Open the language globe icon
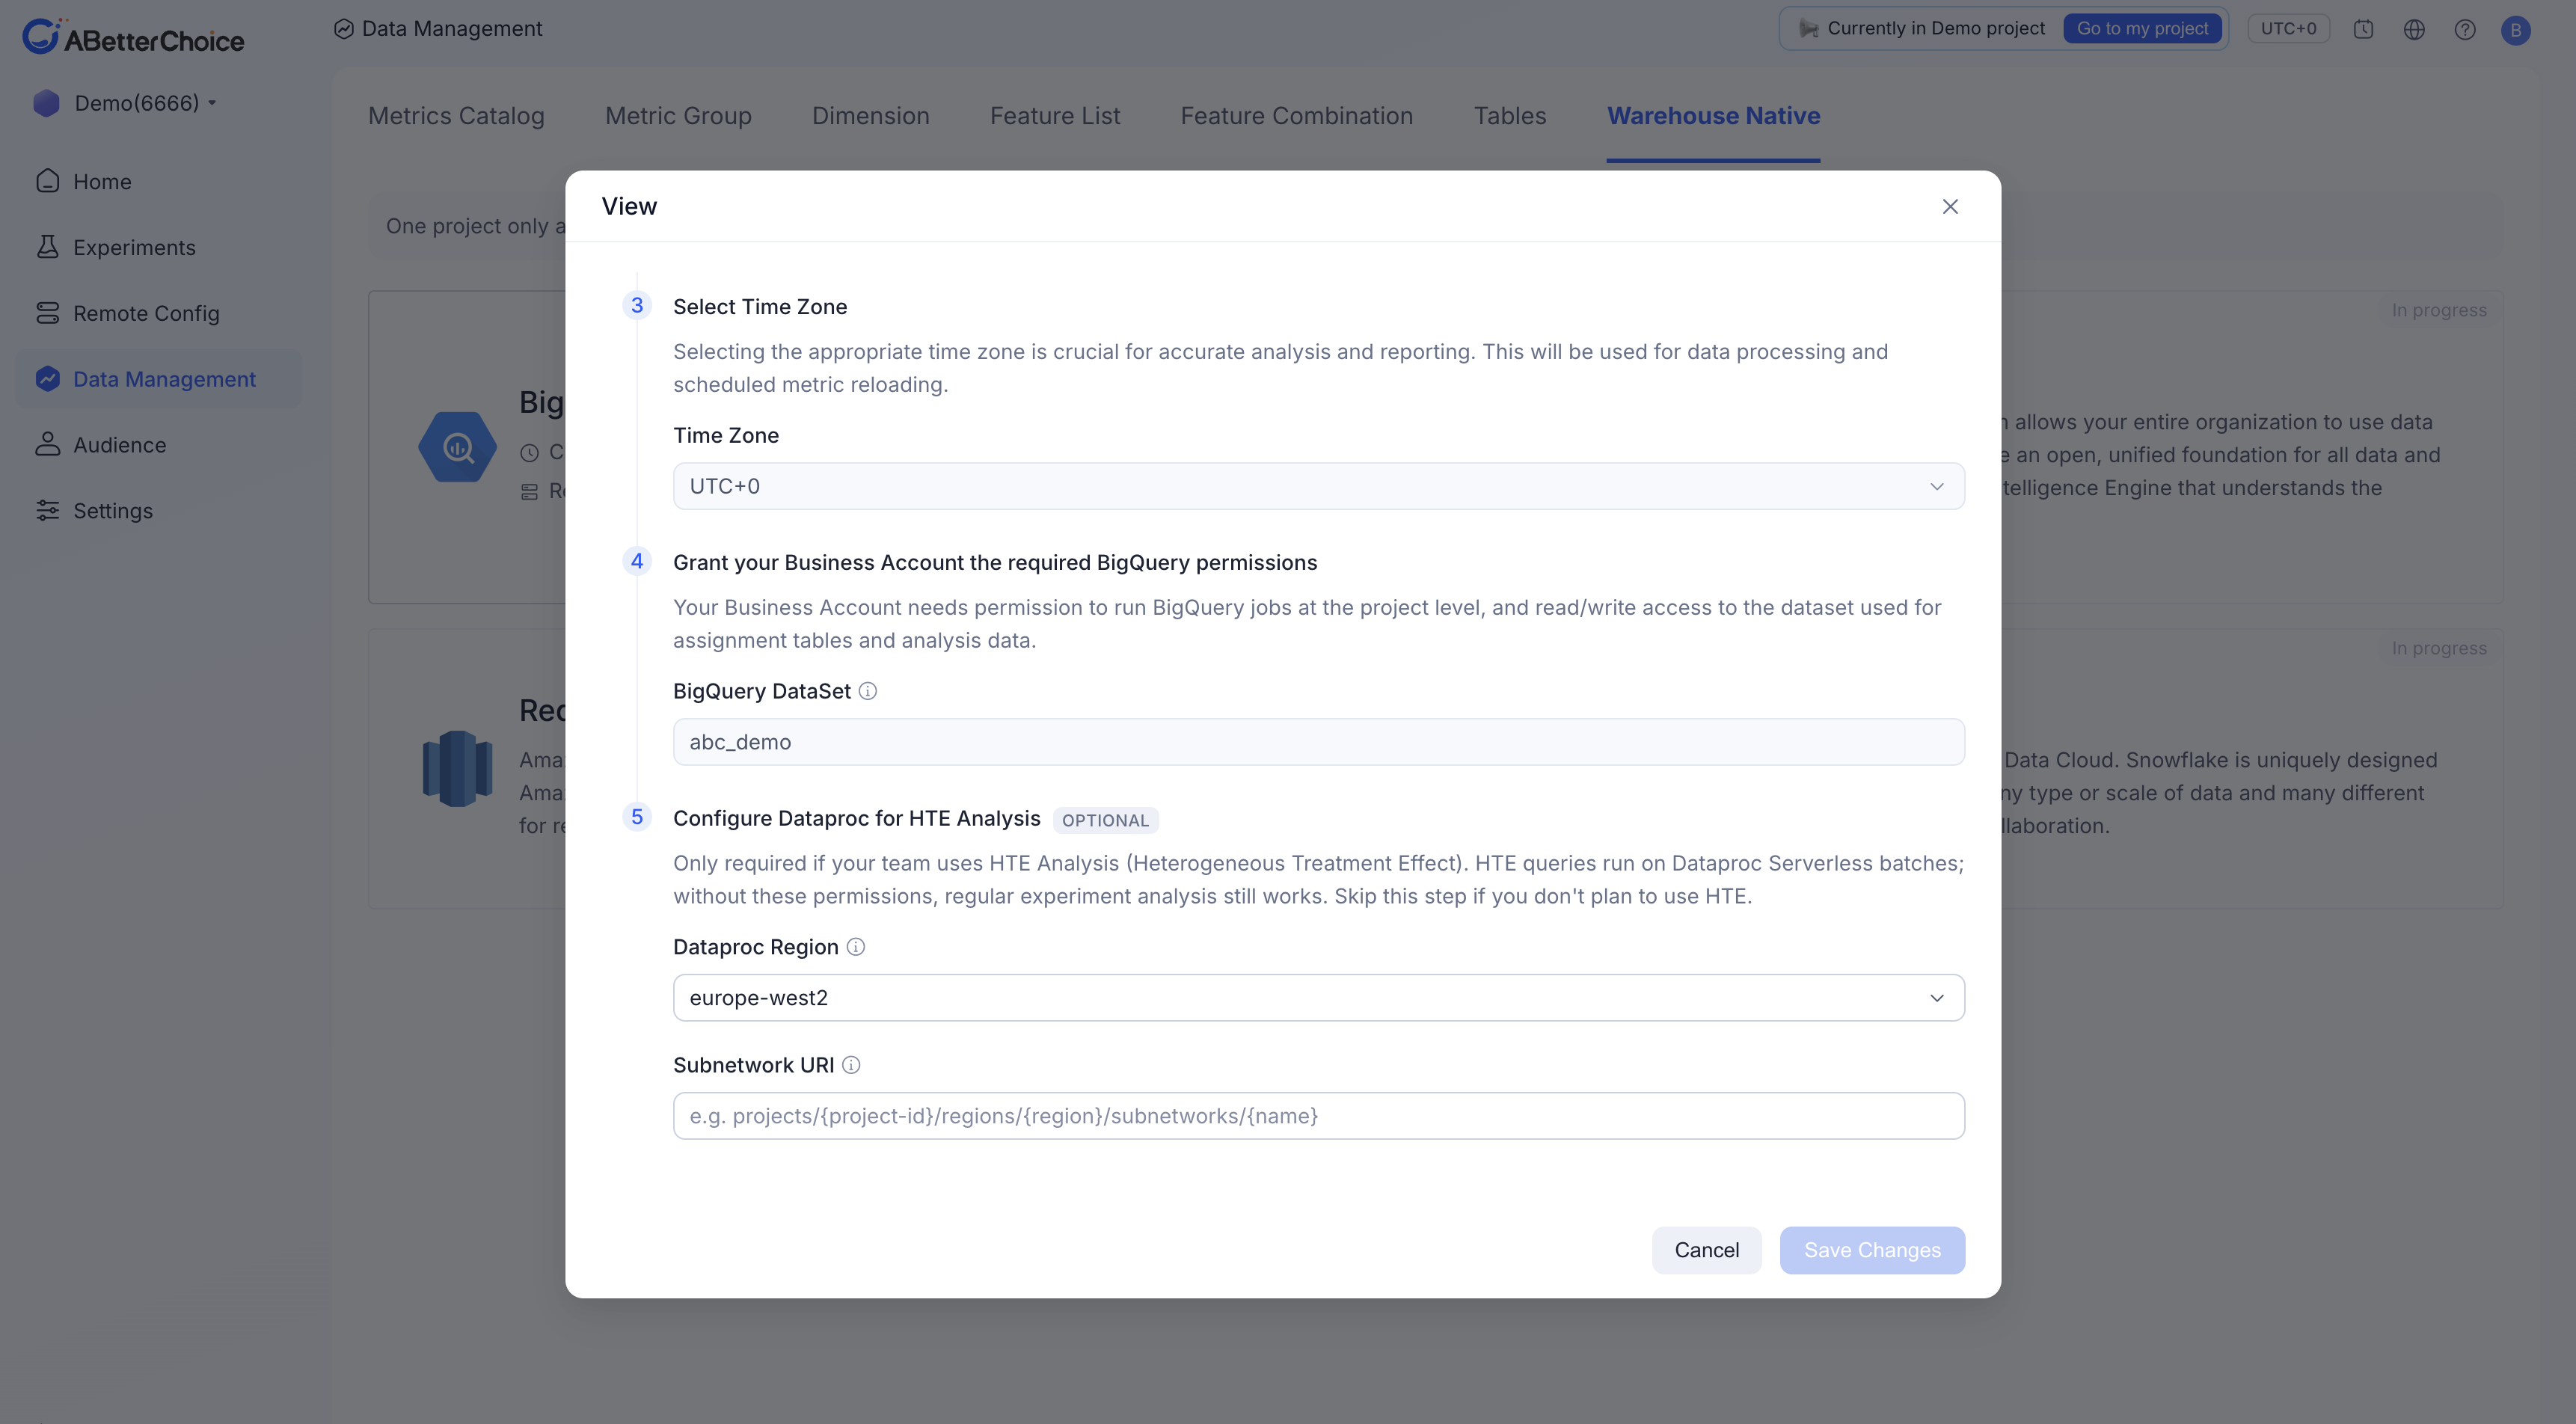Viewport: 2576px width, 1424px height. pos(2414,29)
